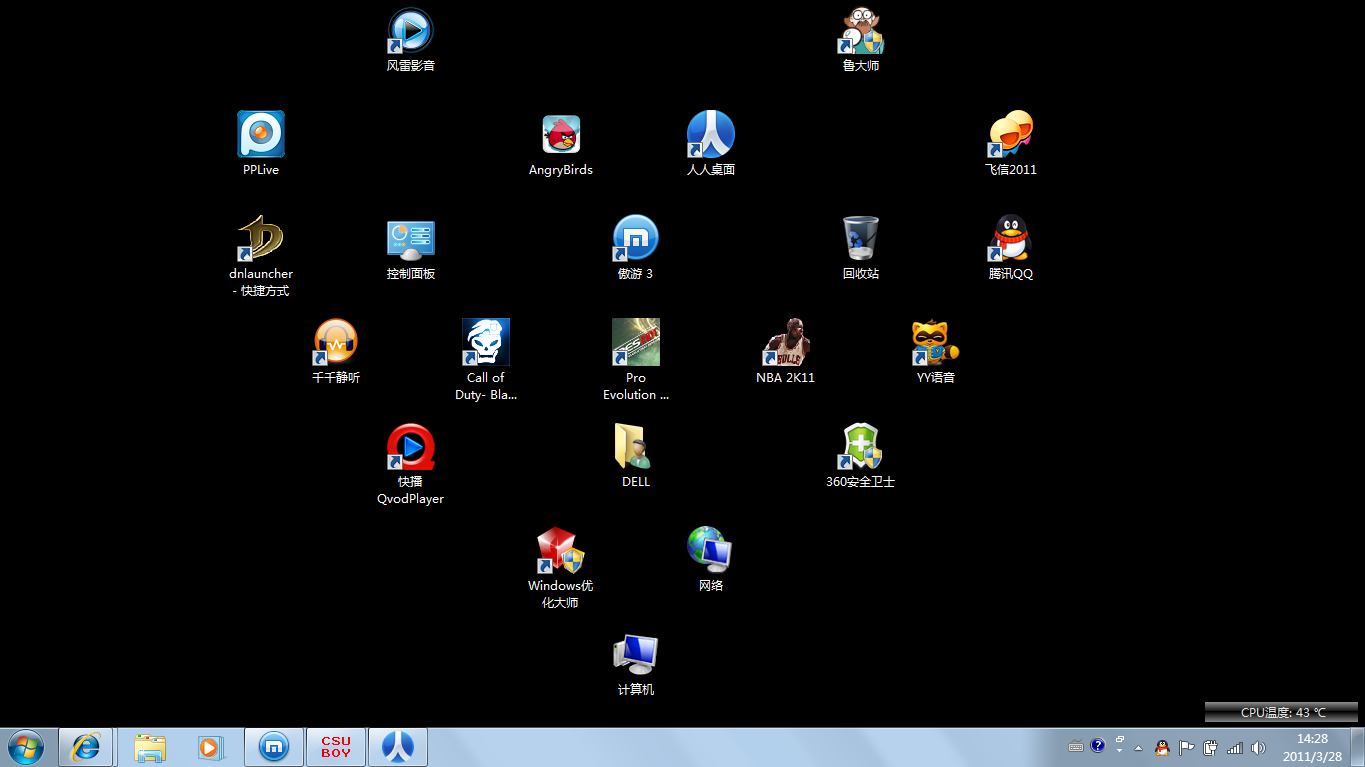Click the CSU BOY taskbar button
1365x767 pixels.
[336, 747]
